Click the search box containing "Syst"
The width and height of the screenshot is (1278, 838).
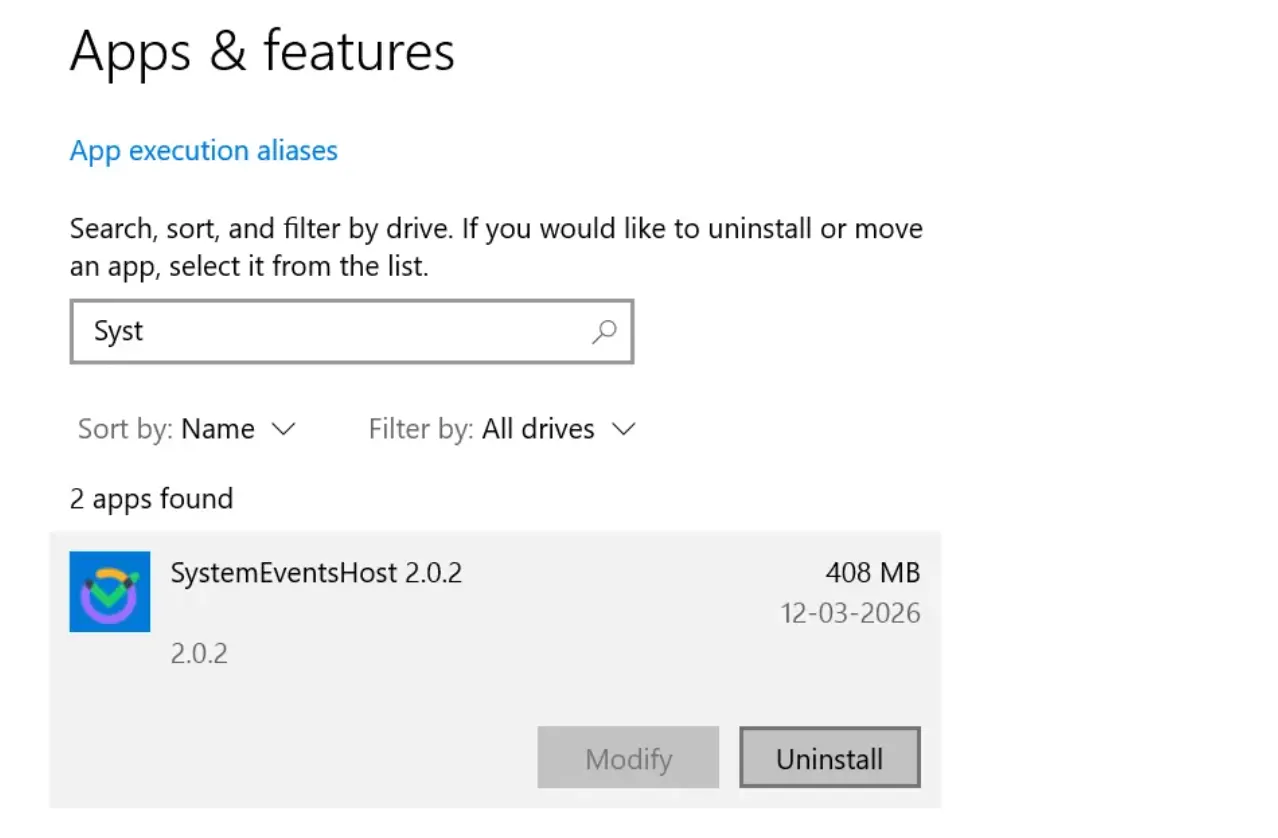pyautogui.click(x=330, y=332)
